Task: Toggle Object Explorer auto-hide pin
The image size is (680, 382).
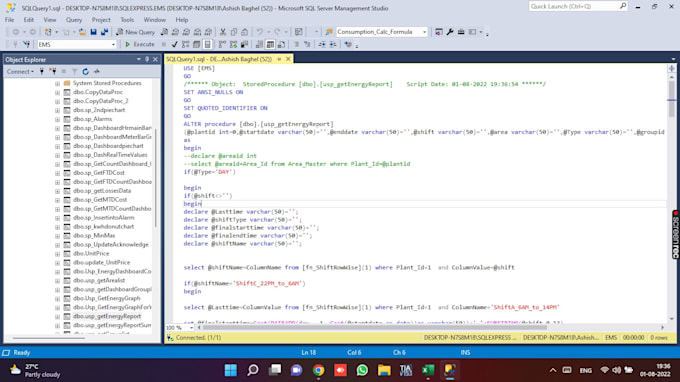Action: pos(147,59)
